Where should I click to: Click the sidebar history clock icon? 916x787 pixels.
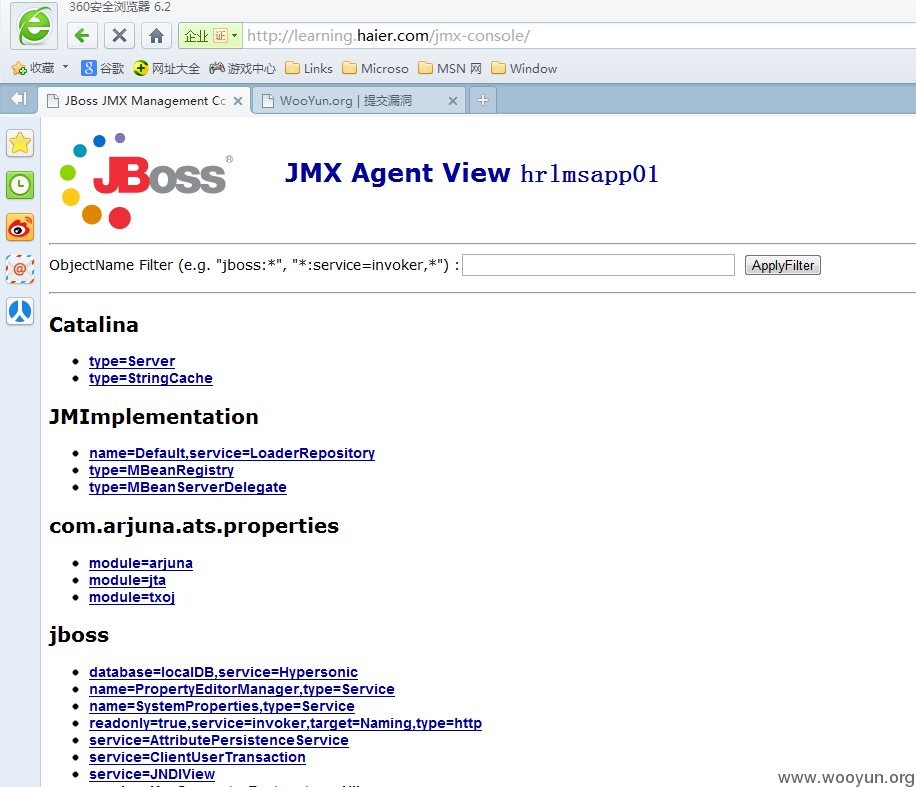pos(20,185)
